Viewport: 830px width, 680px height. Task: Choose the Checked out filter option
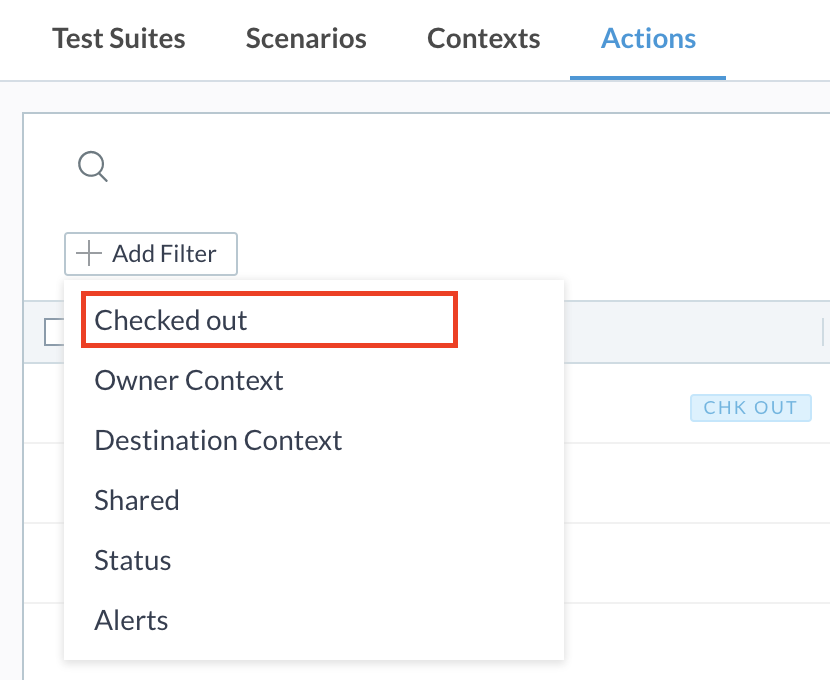pyautogui.click(x=269, y=320)
